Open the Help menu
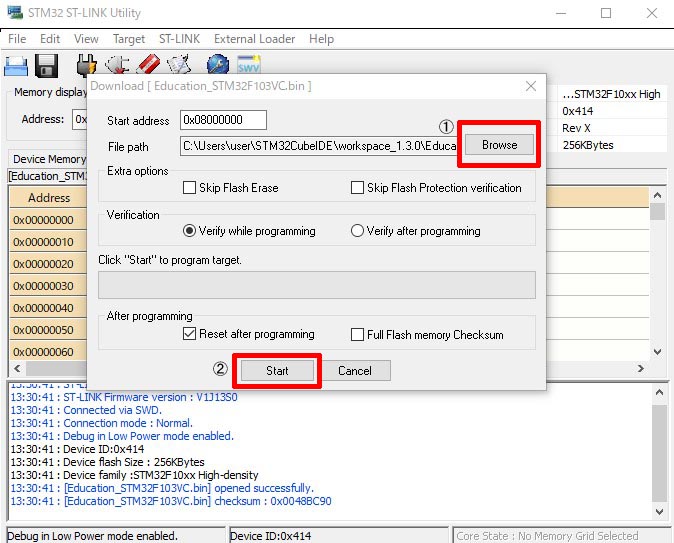This screenshot has height=543, width=674. [321, 39]
